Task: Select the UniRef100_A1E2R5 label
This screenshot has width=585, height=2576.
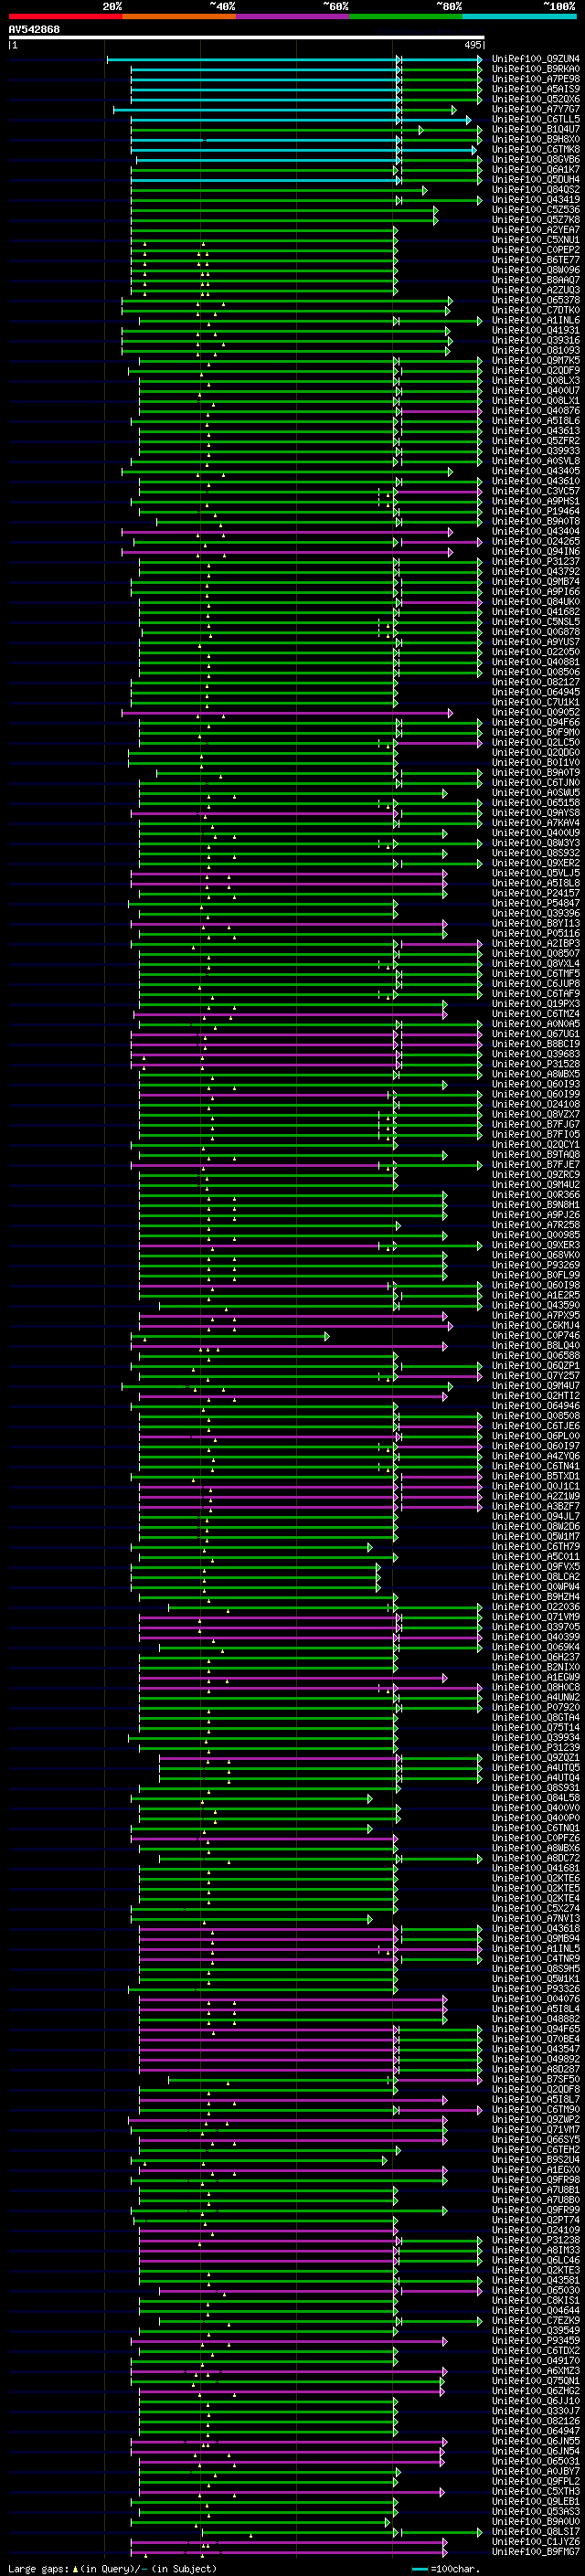Action: 536,1295
